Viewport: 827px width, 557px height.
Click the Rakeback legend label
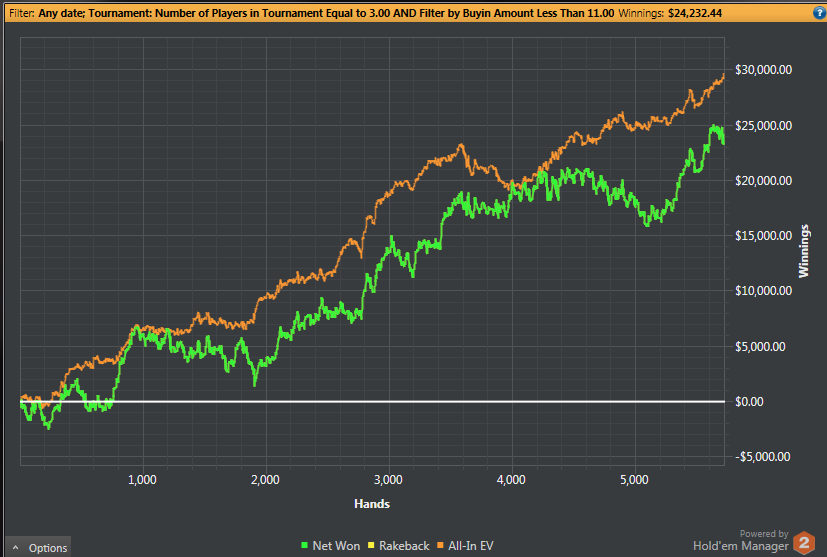coord(404,546)
